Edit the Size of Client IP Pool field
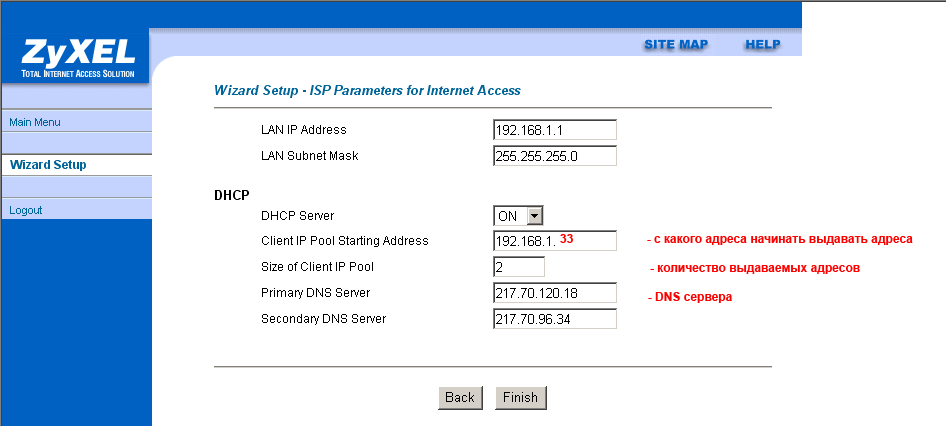Image resolution: width=946 pixels, height=426 pixels. (x=519, y=267)
